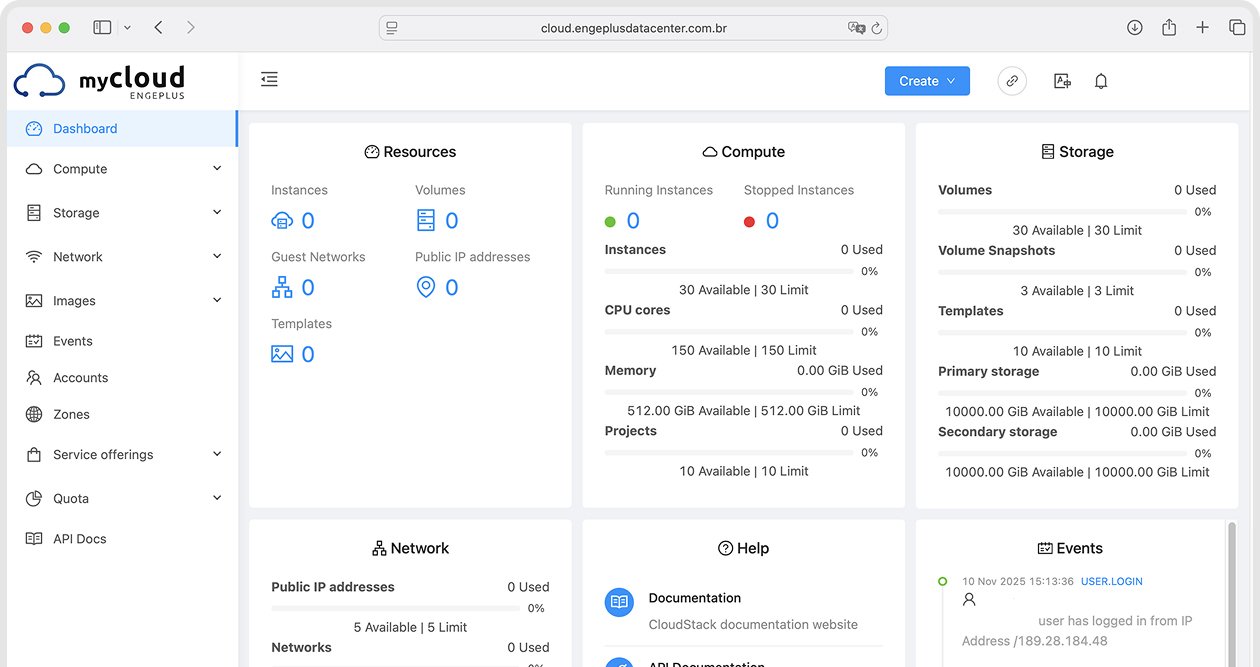
Task: Show Safari tab overview
Action: click(1237, 28)
